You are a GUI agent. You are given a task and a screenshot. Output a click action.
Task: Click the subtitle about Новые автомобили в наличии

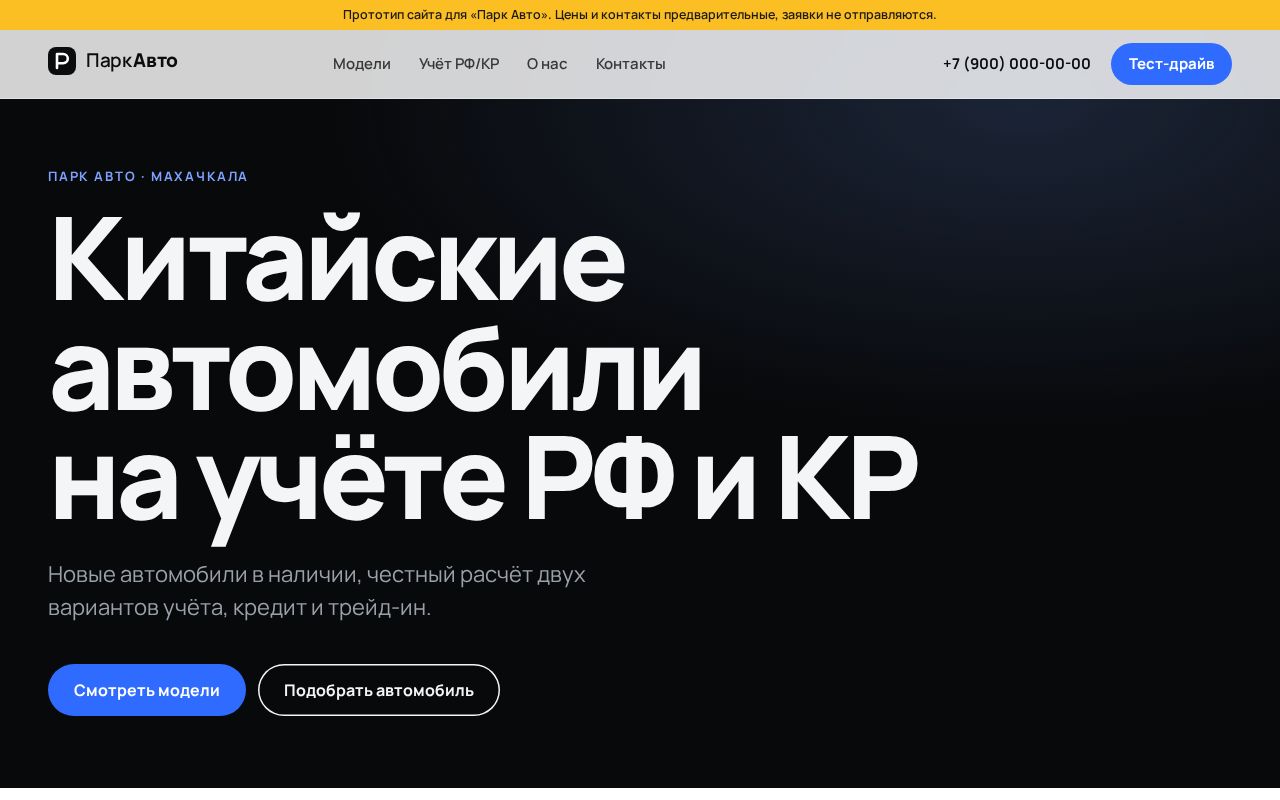(317, 591)
